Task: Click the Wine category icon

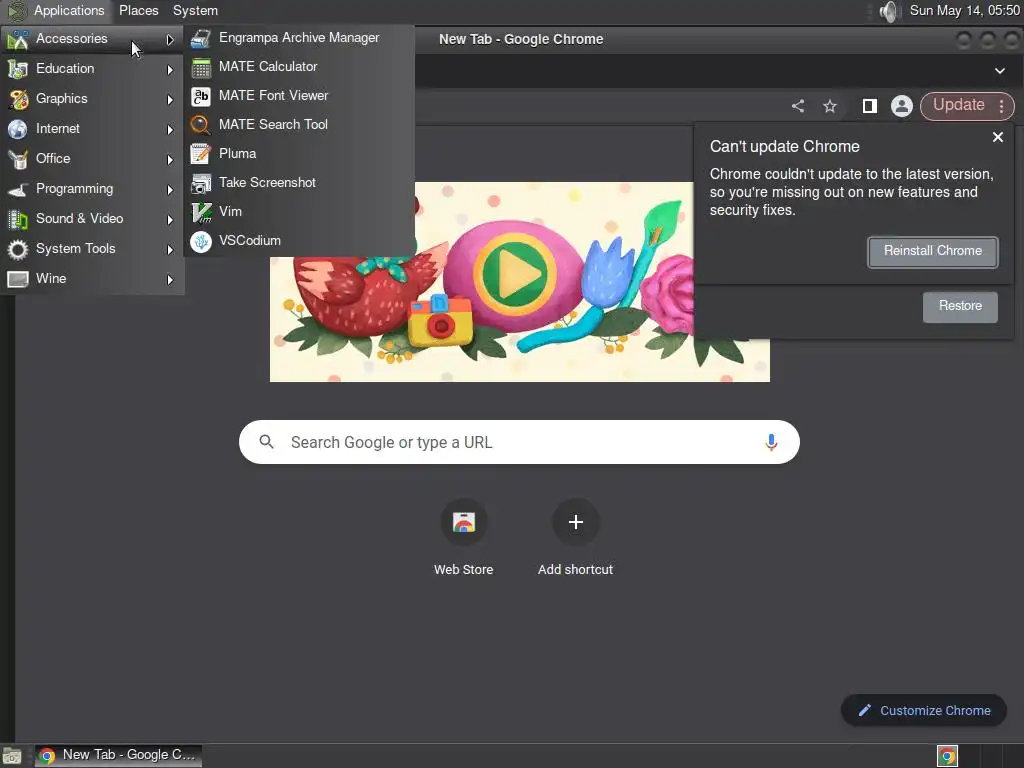Action: pyautogui.click(x=18, y=280)
